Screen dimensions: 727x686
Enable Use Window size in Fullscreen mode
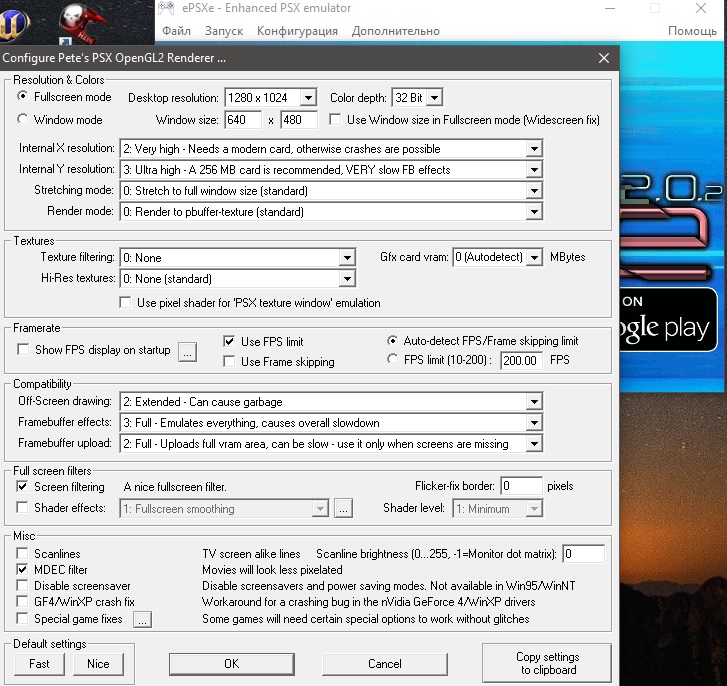(335, 120)
